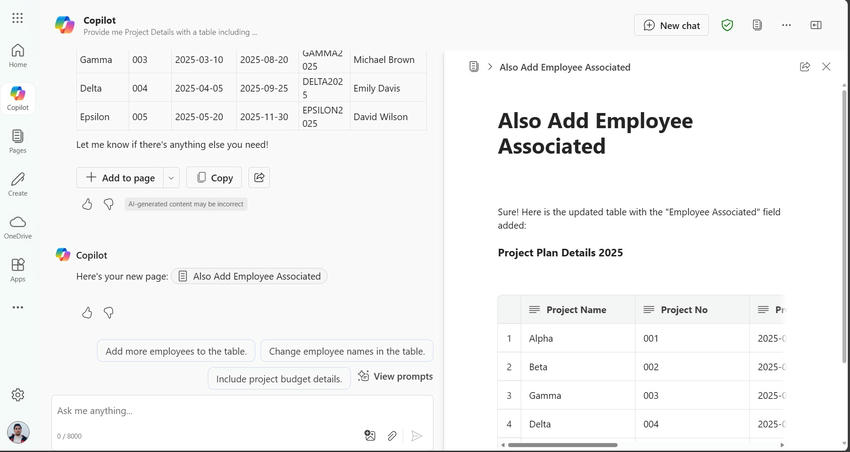
Task: Thumbs up the new page response
Action: point(87,312)
